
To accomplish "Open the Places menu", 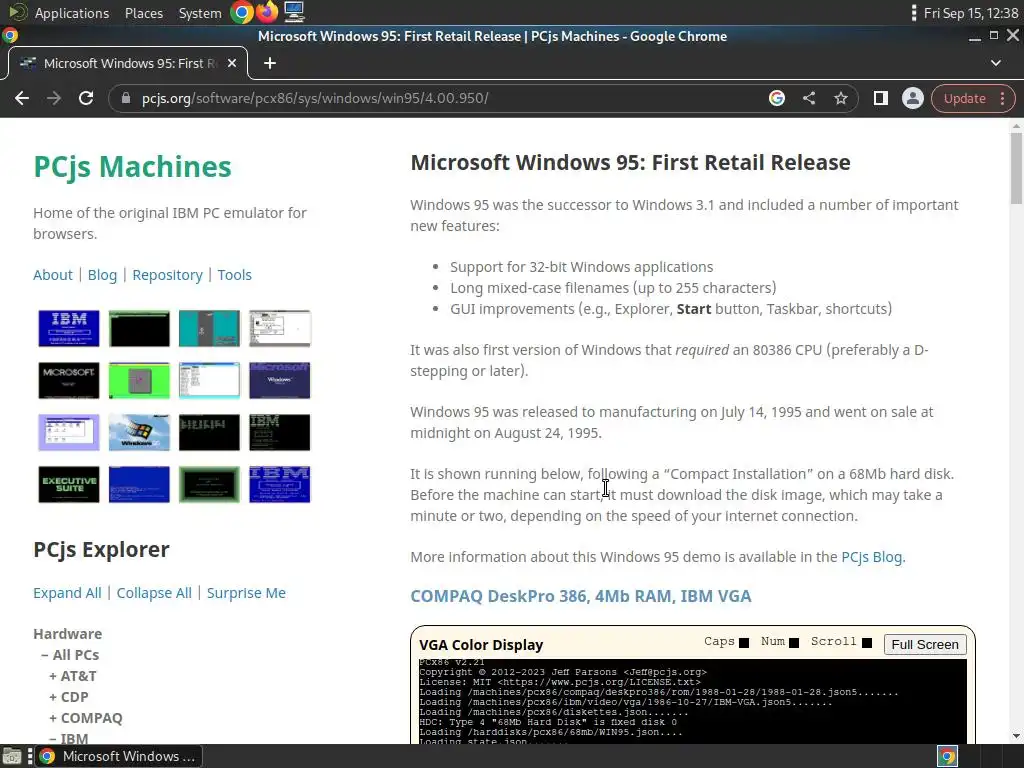I will 144,13.
